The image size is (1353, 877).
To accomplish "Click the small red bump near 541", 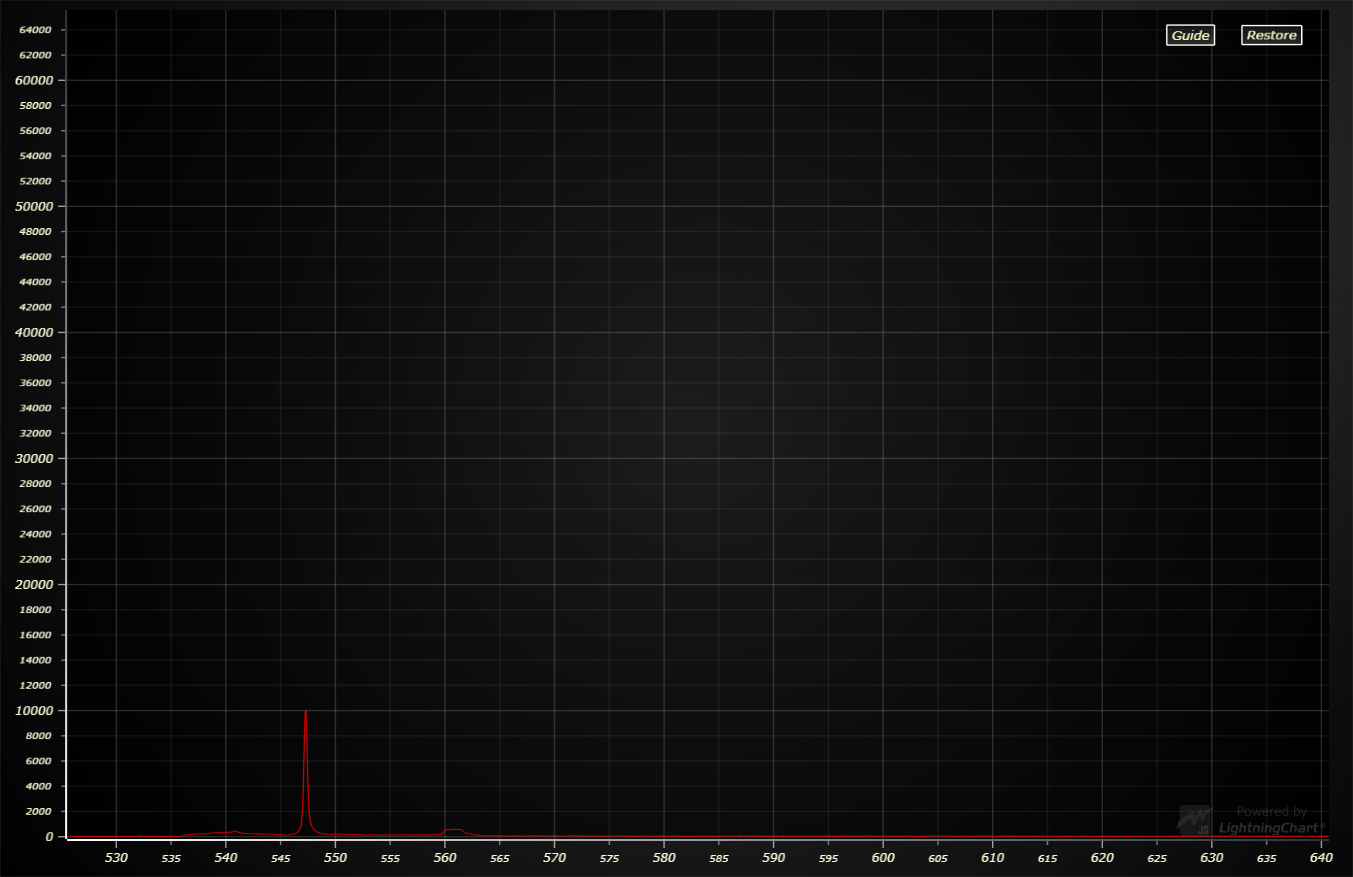I will (x=235, y=832).
